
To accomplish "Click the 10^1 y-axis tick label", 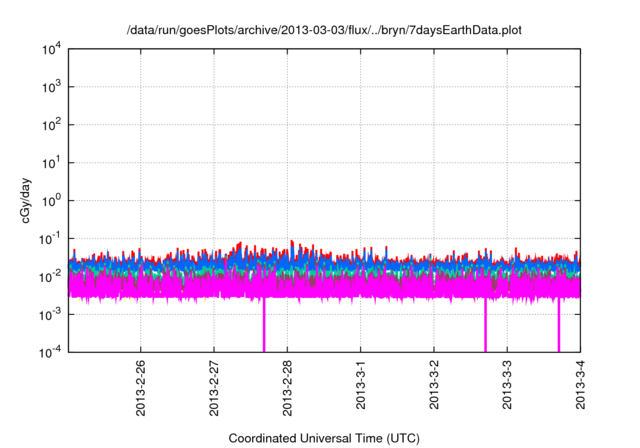I will click(x=51, y=163).
